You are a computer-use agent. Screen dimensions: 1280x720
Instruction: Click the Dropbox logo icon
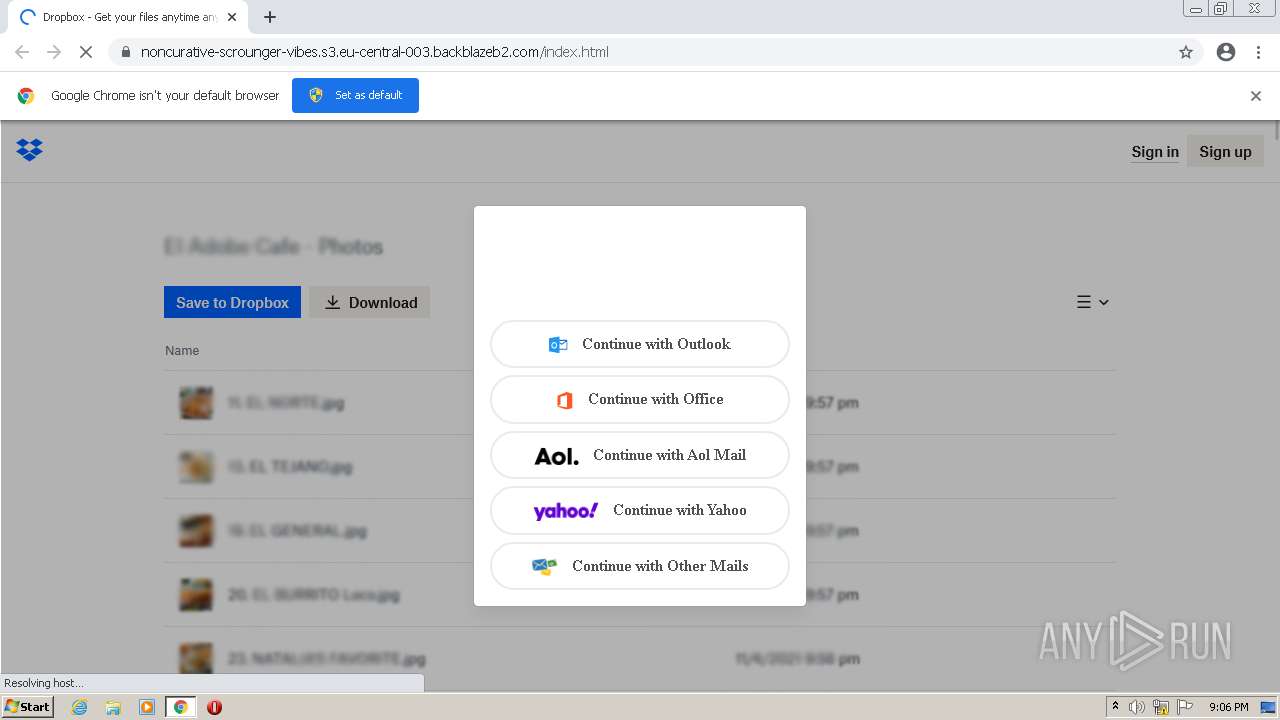(29, 150)
